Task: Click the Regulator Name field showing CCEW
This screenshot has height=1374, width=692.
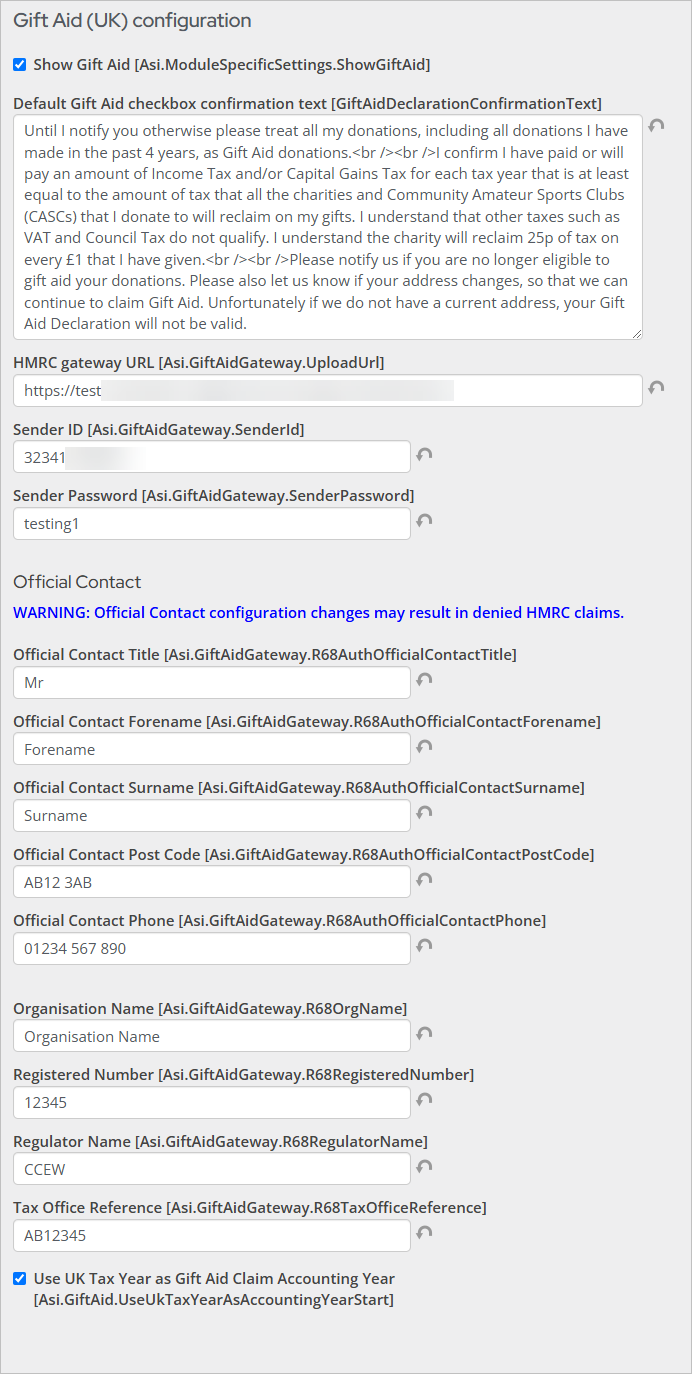Action: tap(212, 1169)
